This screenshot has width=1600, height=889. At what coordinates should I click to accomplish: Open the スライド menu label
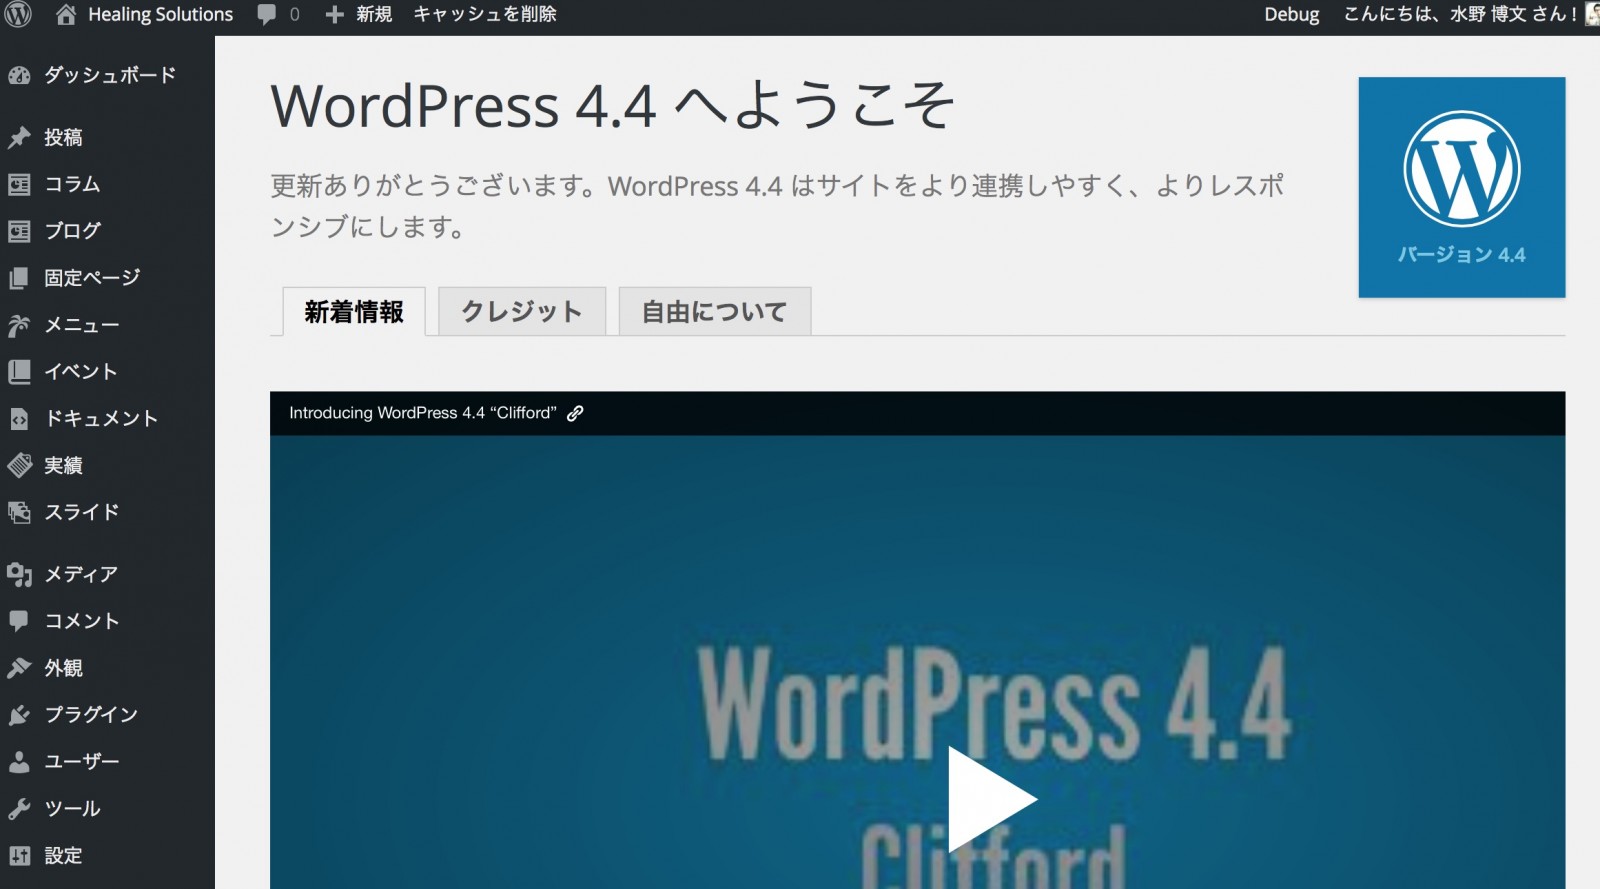click(82, 512)
